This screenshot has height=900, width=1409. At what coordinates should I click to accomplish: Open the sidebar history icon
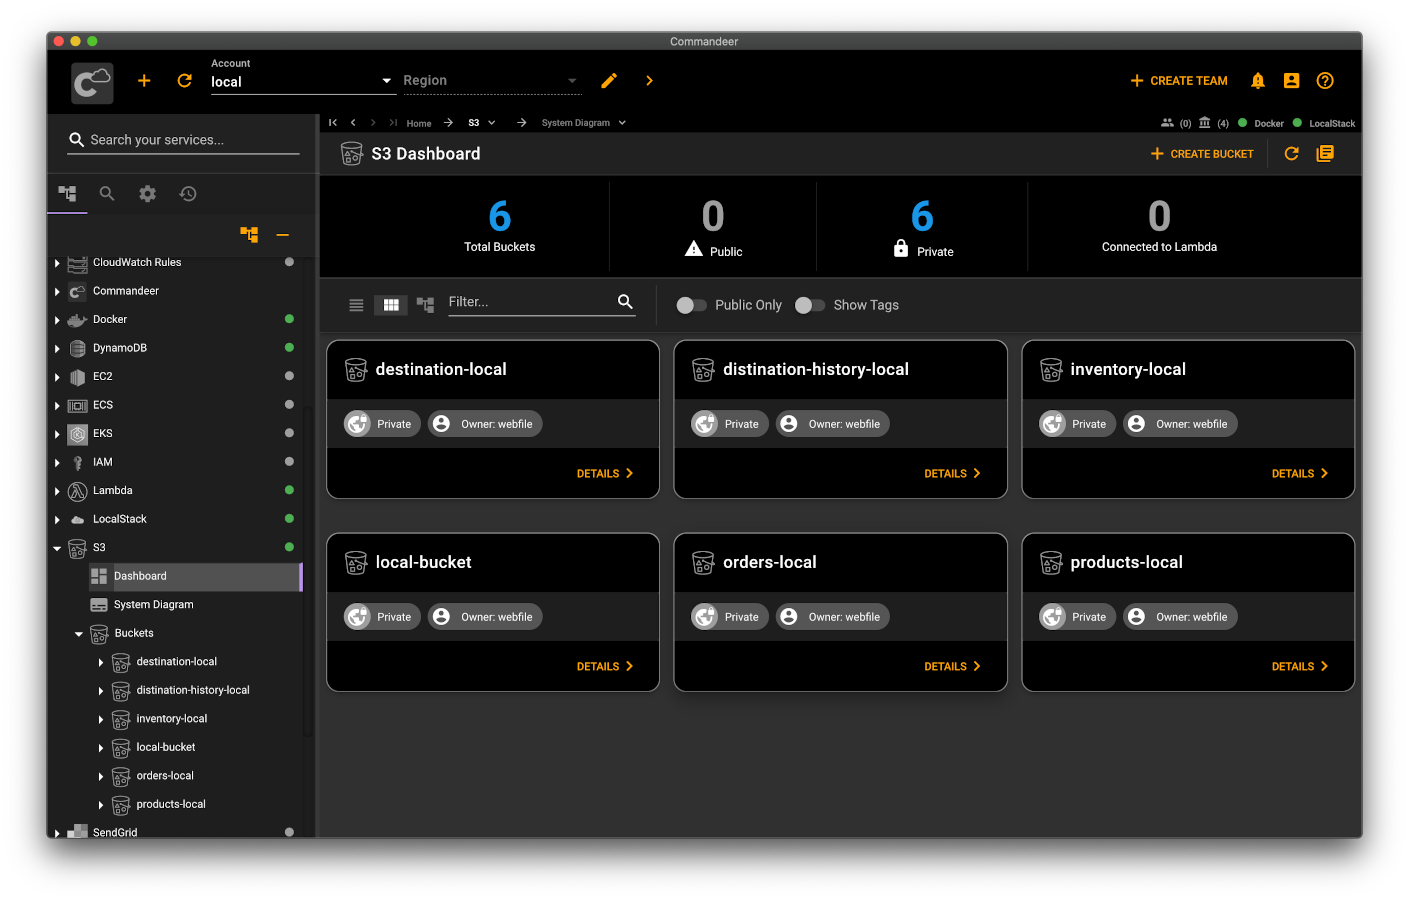click(x=188, y=194)
